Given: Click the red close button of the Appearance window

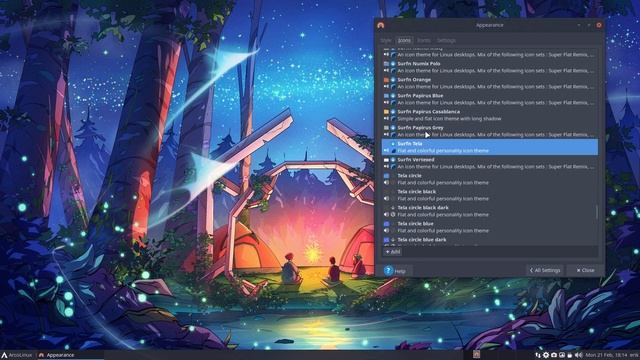Looking at the screenshot, I should click(599, 25).
